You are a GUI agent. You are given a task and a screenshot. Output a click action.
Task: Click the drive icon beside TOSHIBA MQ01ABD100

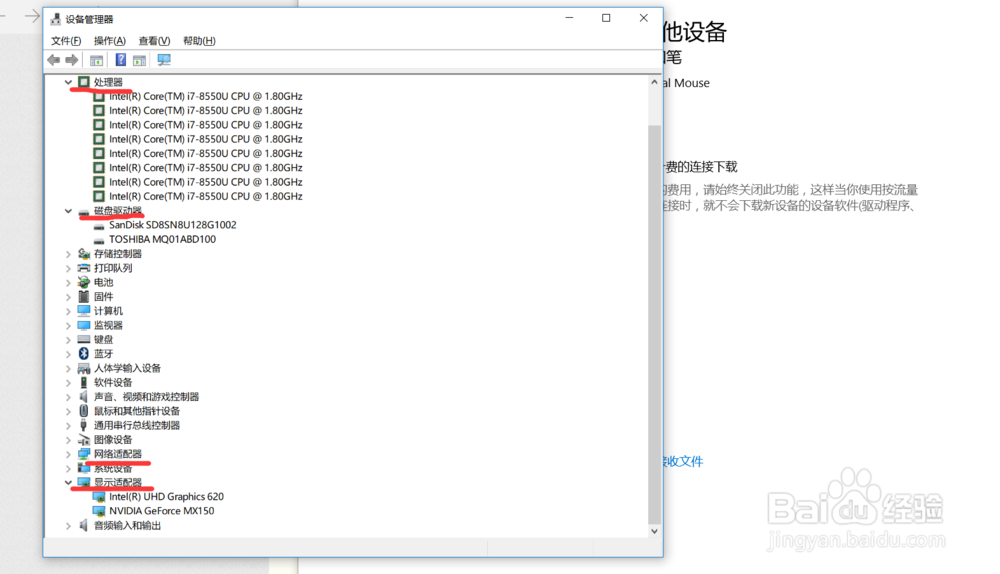[x=99, y=240]
